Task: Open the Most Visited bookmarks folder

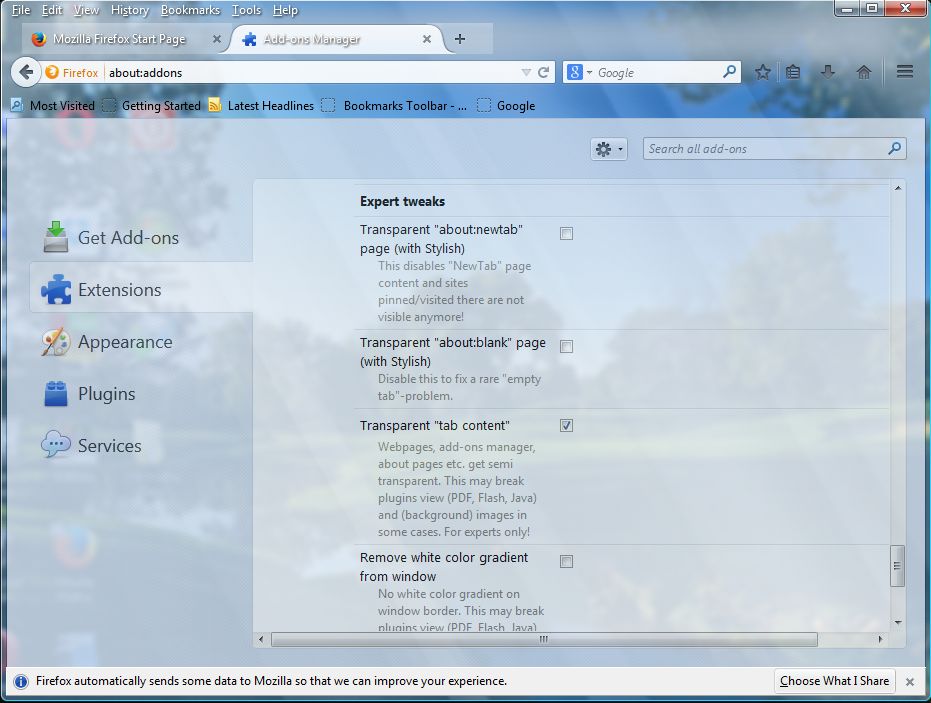Action: point(53,106)
